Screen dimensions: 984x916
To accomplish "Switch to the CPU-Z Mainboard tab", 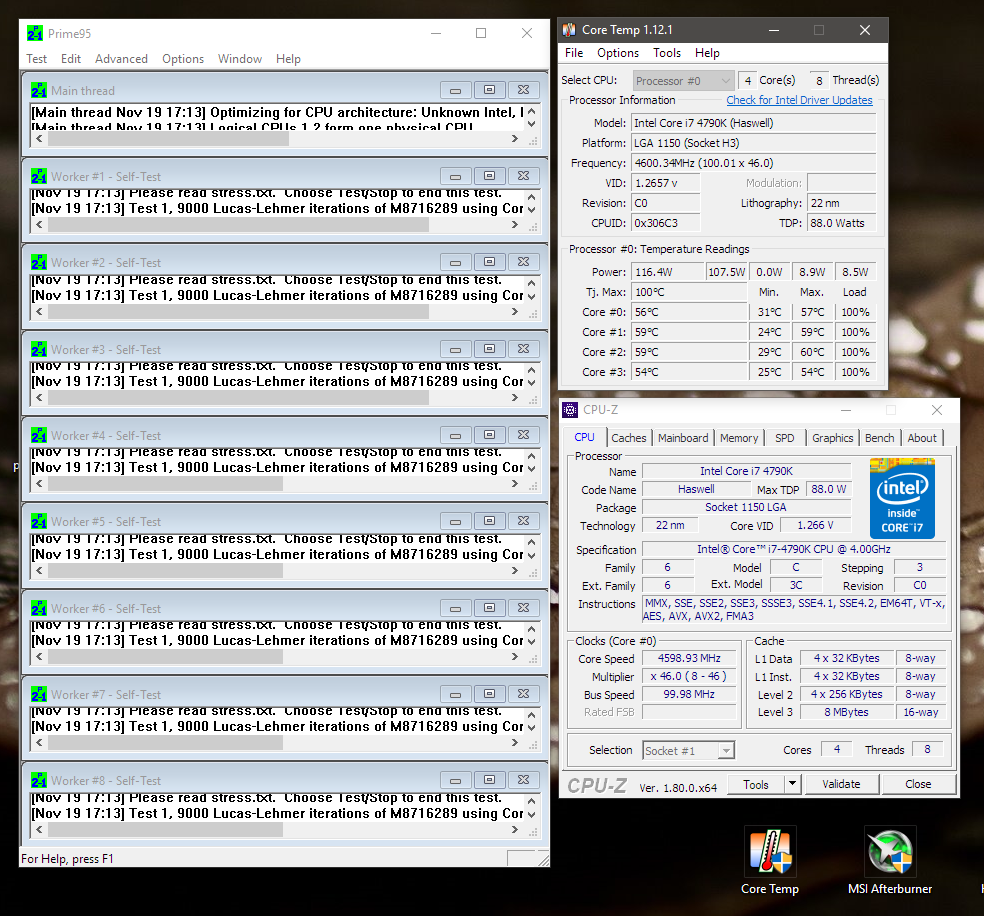I will pos(683,438).
